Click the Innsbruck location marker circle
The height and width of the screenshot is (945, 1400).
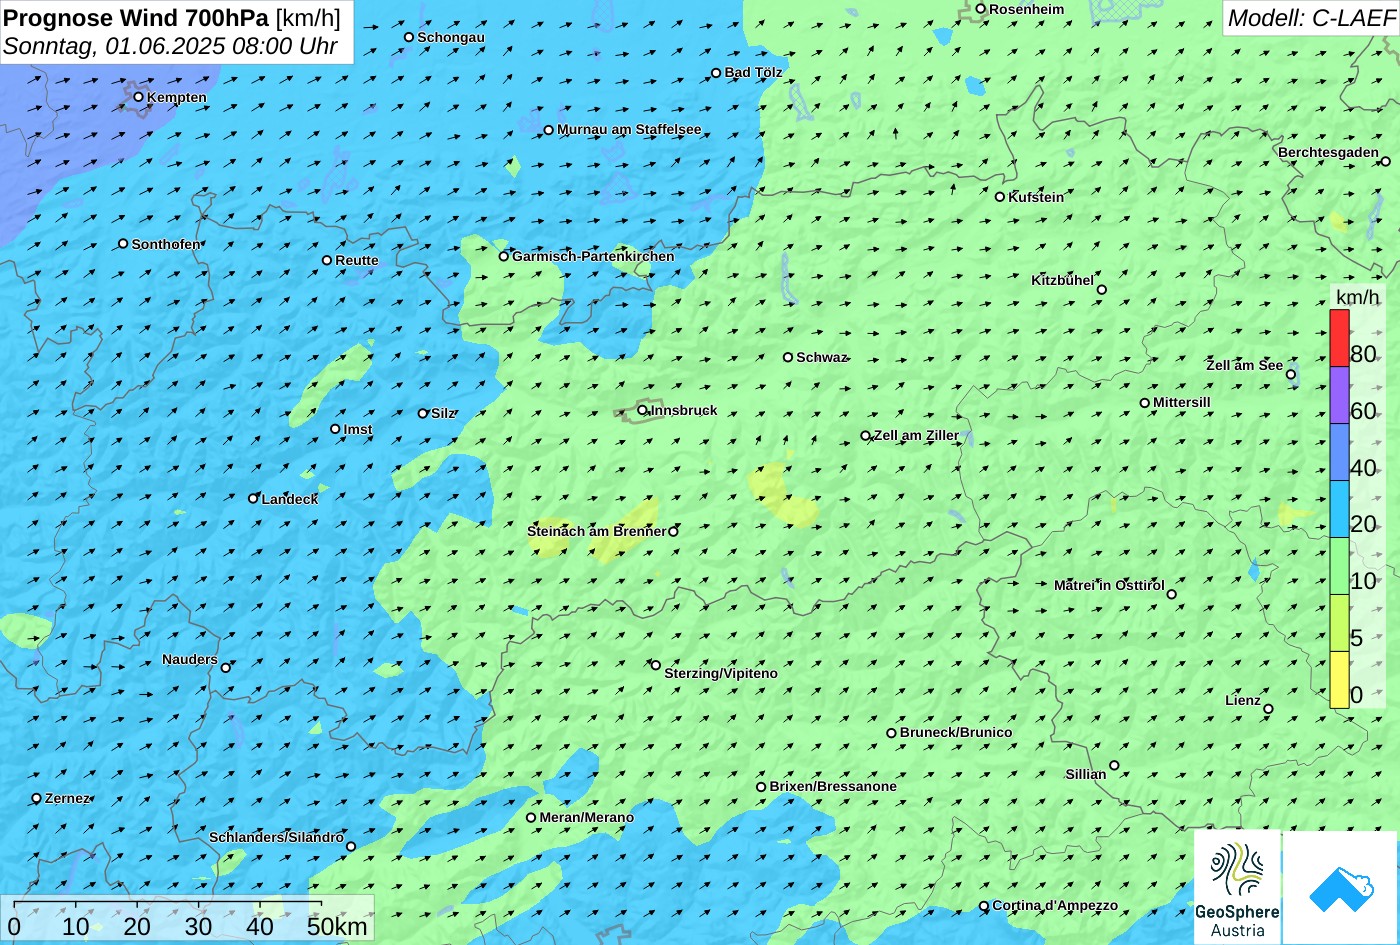[642, 410]
